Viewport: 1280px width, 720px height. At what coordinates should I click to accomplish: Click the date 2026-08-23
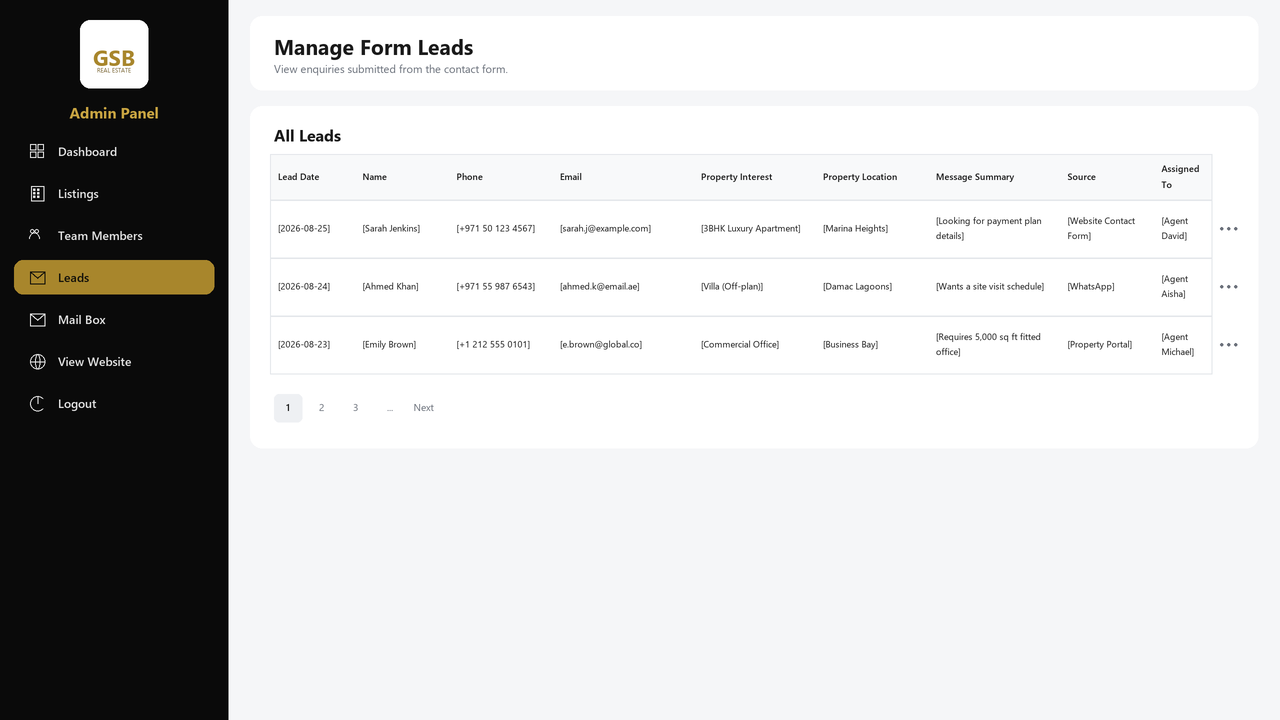[304, 345]
